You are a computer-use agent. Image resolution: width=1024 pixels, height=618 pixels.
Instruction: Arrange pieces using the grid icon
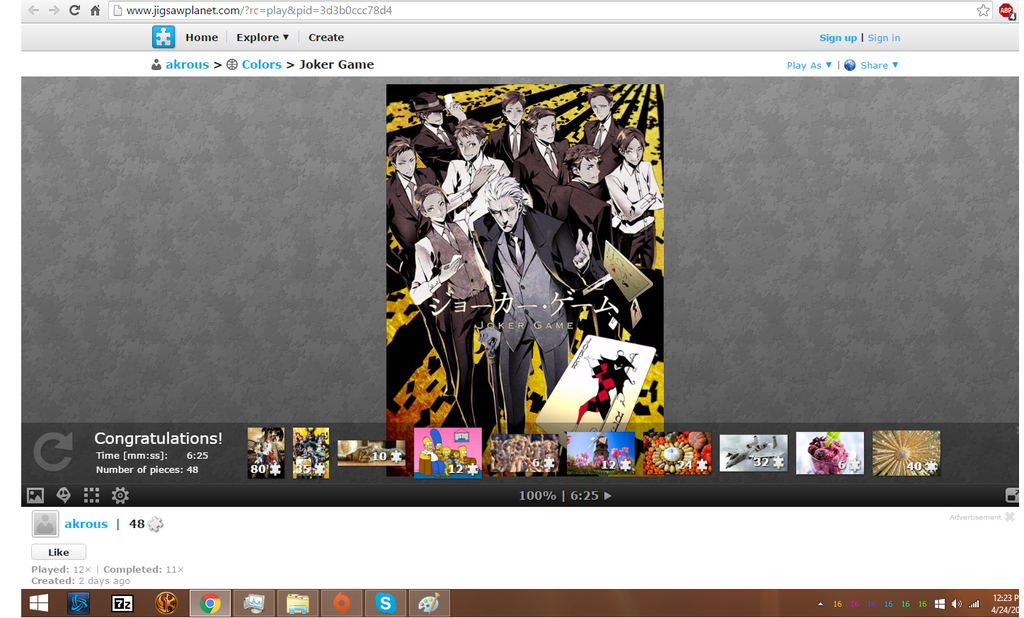tap(91, 496)
